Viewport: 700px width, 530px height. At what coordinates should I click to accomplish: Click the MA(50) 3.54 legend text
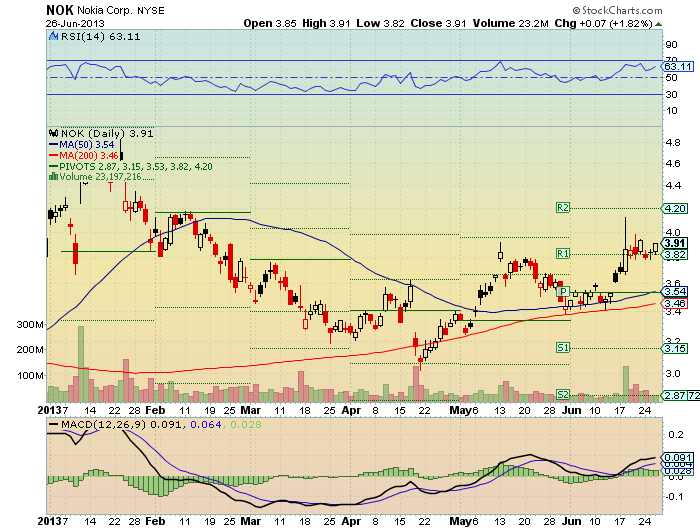[87, 145]
